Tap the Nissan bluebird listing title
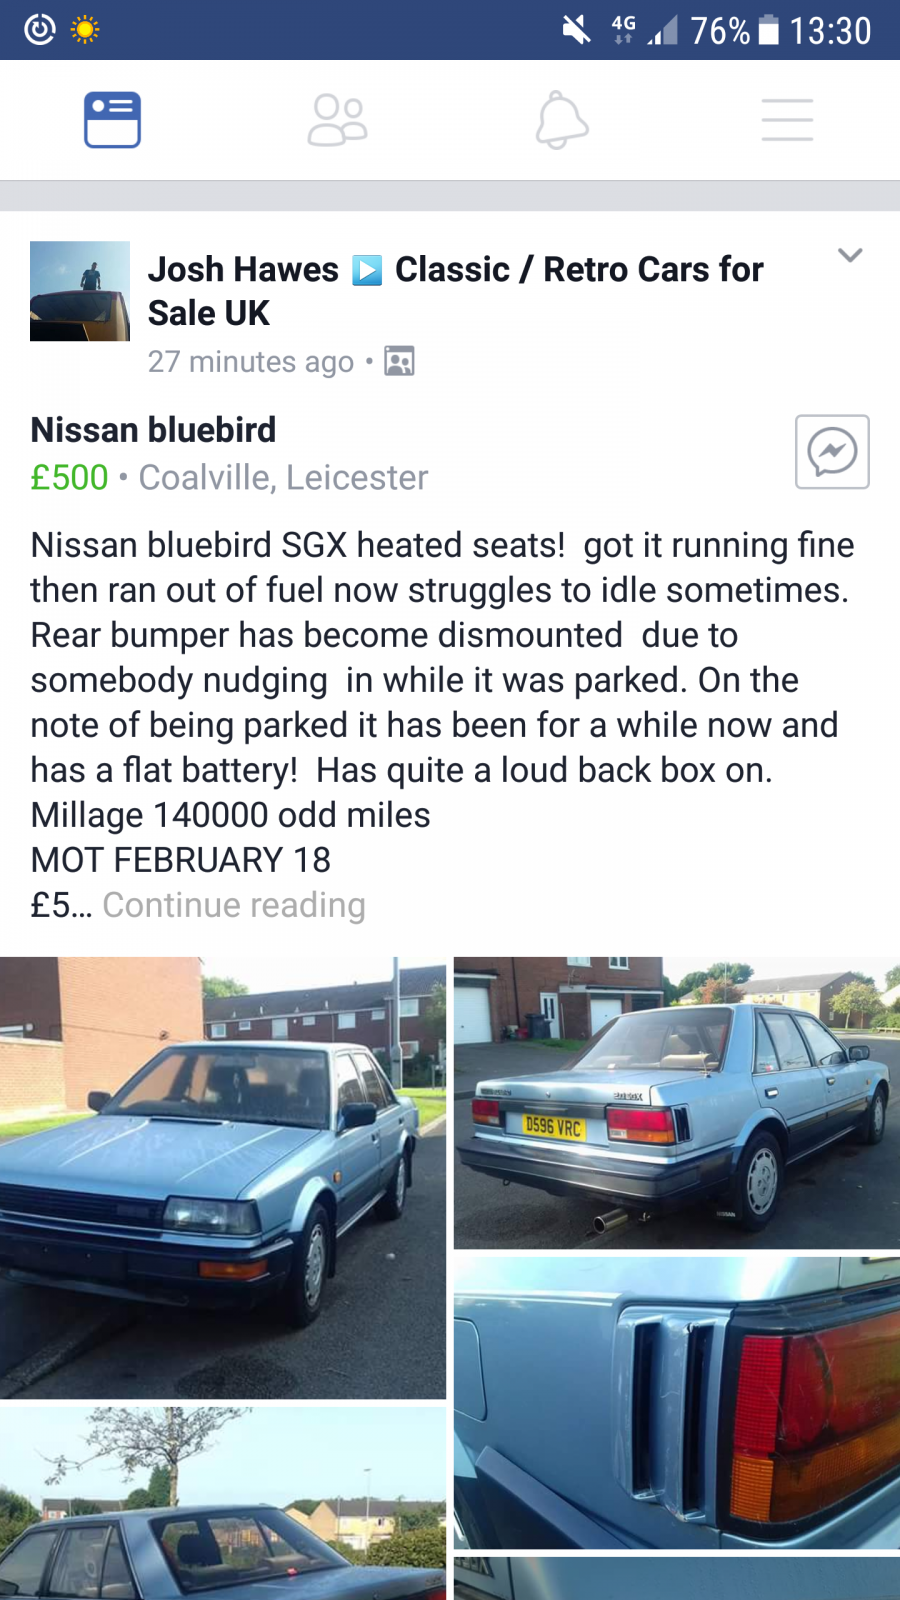 pyautogui.click(x=153, y=430)
